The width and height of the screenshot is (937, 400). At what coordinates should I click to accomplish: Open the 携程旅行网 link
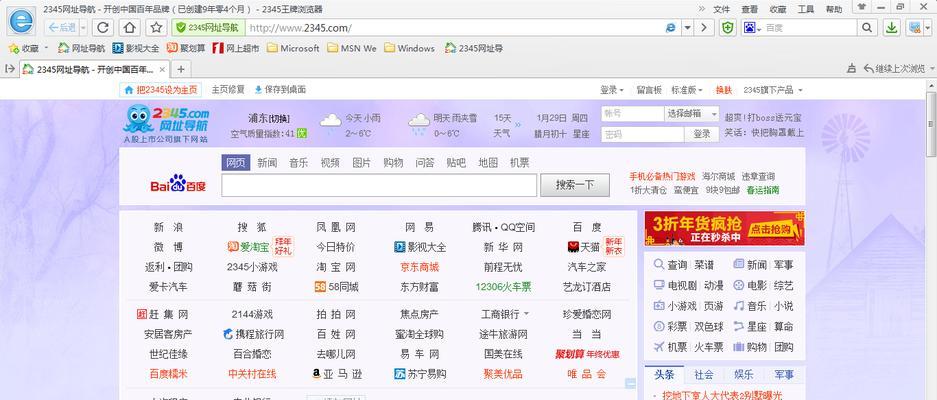coord(253,334)
